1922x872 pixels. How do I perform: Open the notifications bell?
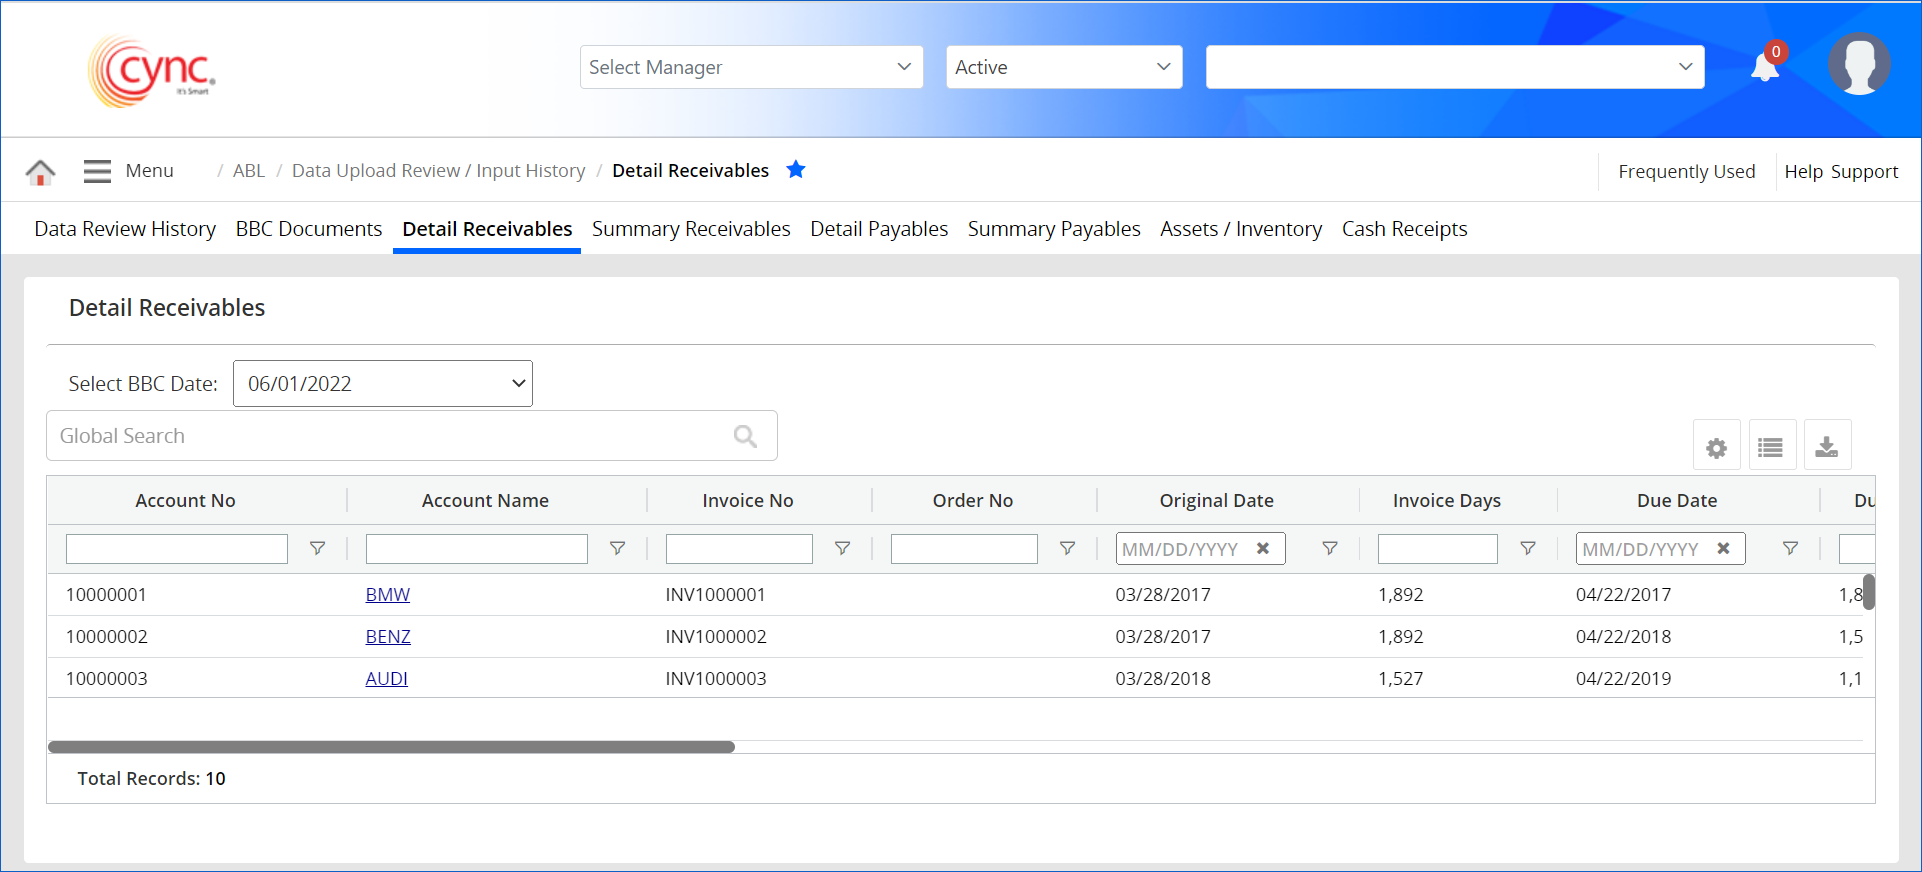[1765, 67]
